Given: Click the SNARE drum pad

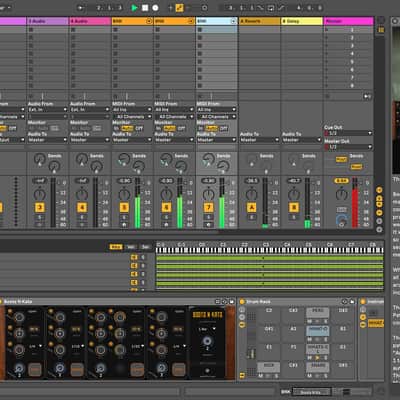Looking at the screenshot, I should tap(318, 367).
